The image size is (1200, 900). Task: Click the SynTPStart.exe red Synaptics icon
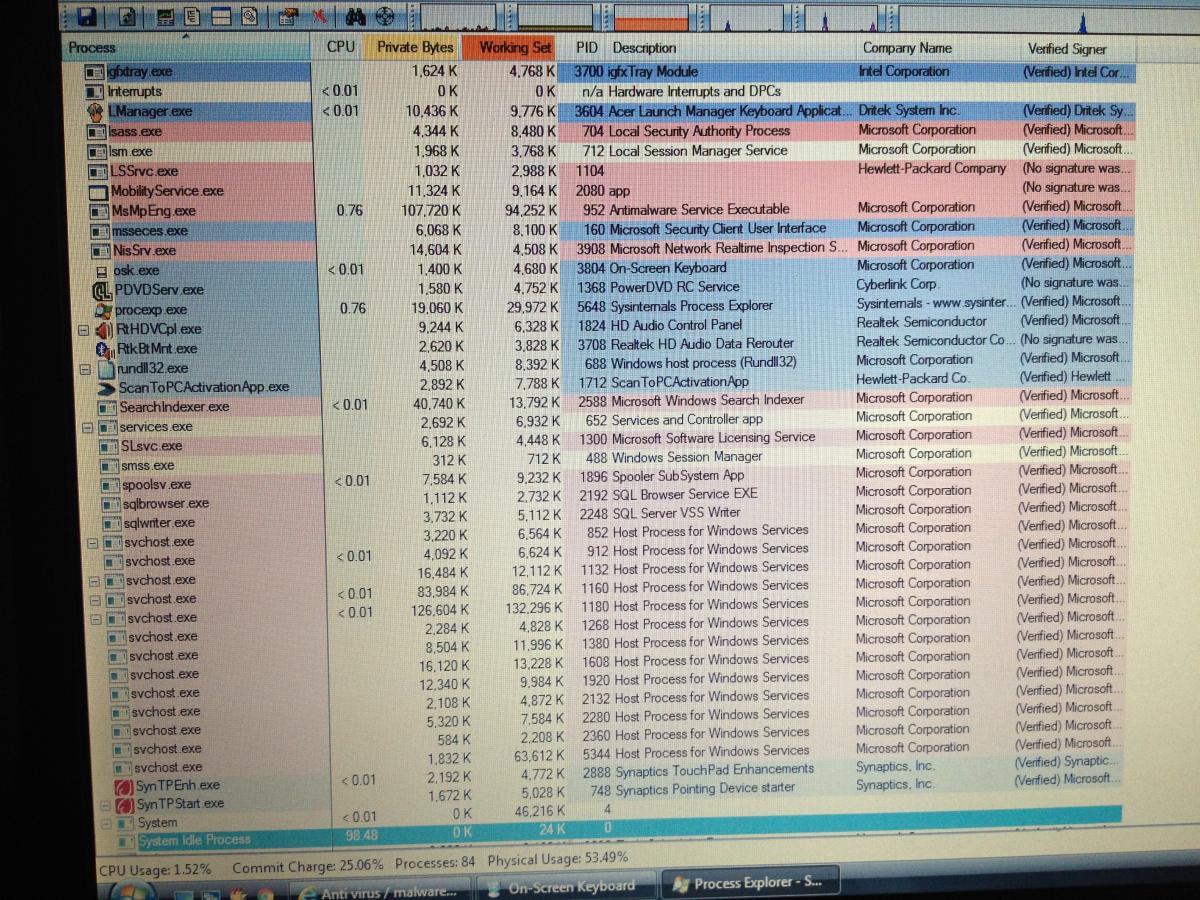click(125, 804)
